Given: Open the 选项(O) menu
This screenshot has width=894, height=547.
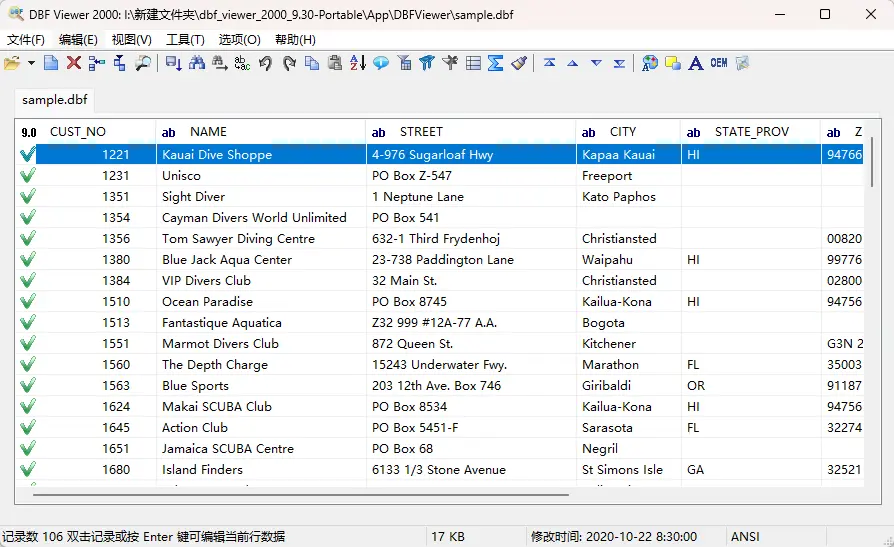Looking at the screenshot, I should click(x=239, y=39).
